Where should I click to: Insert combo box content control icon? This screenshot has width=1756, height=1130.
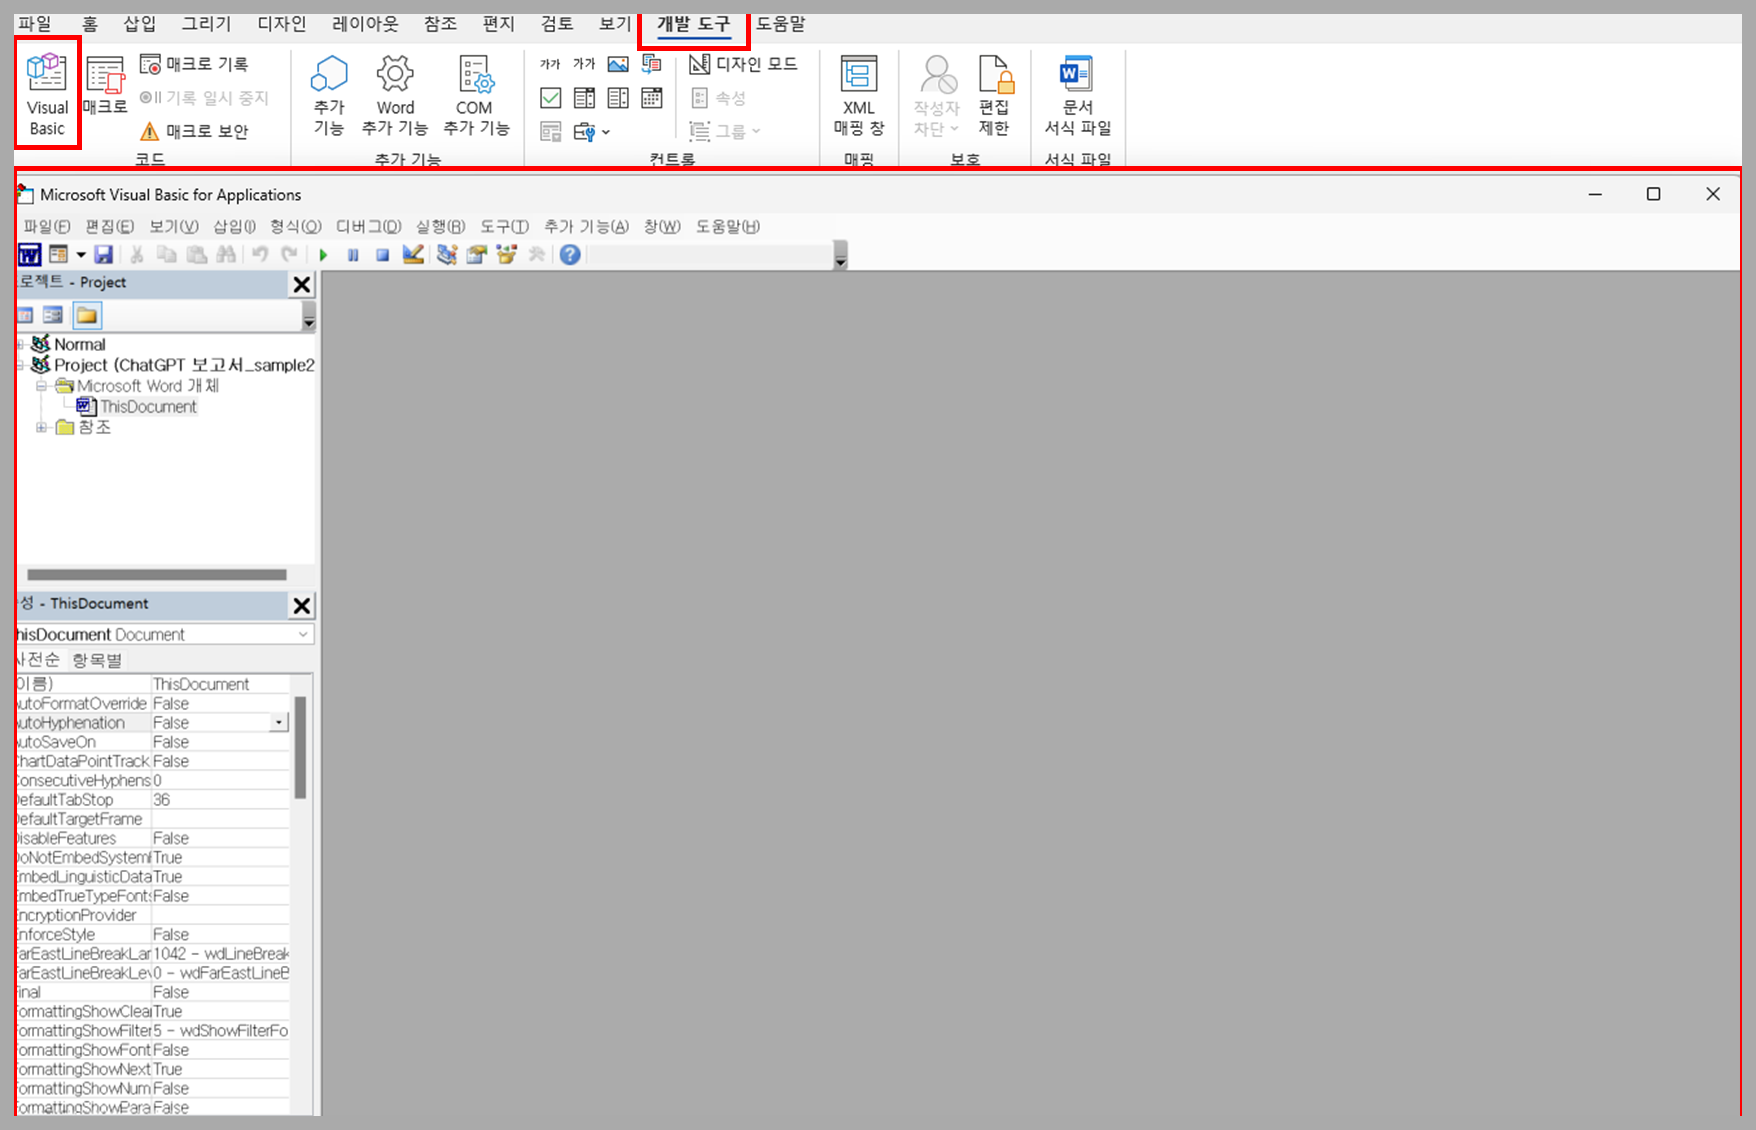tap(584, 98)
